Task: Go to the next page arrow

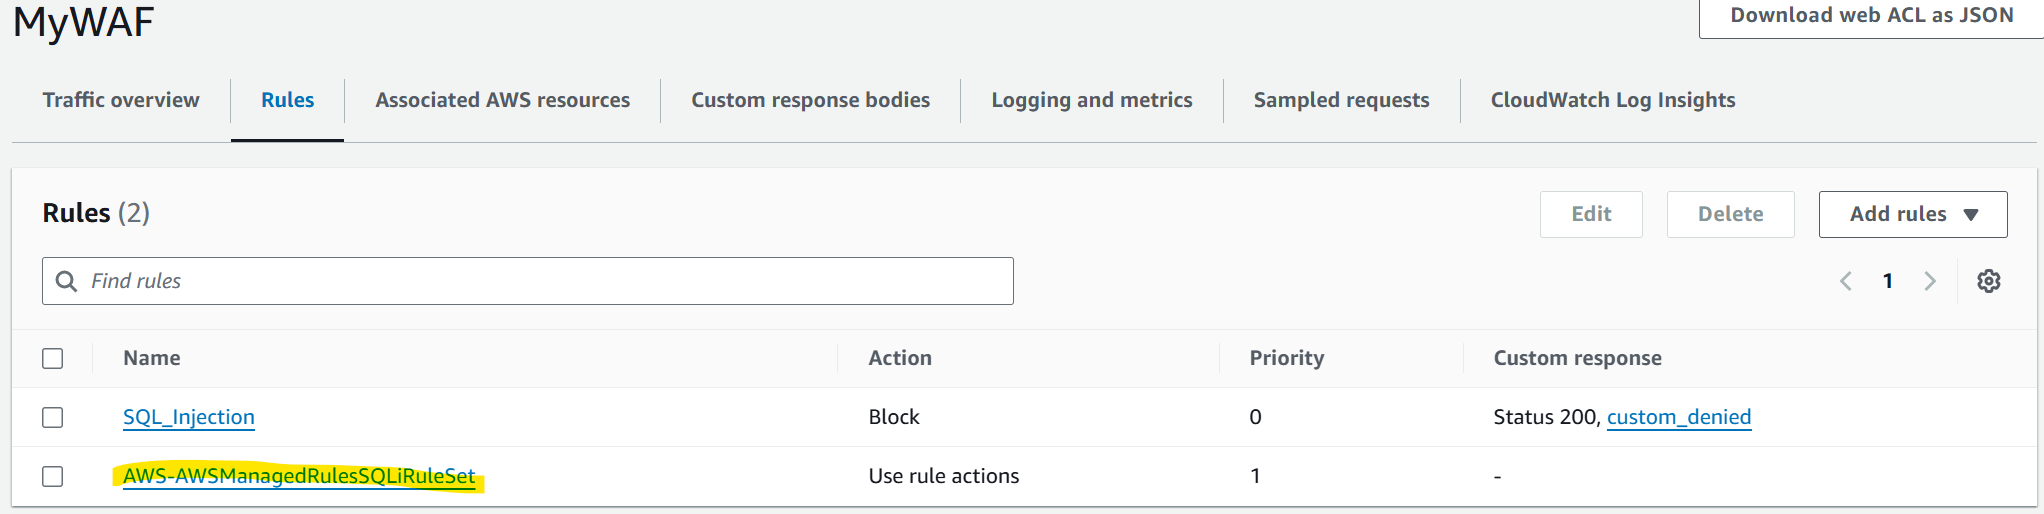Action: click(x=1930, y=281)
